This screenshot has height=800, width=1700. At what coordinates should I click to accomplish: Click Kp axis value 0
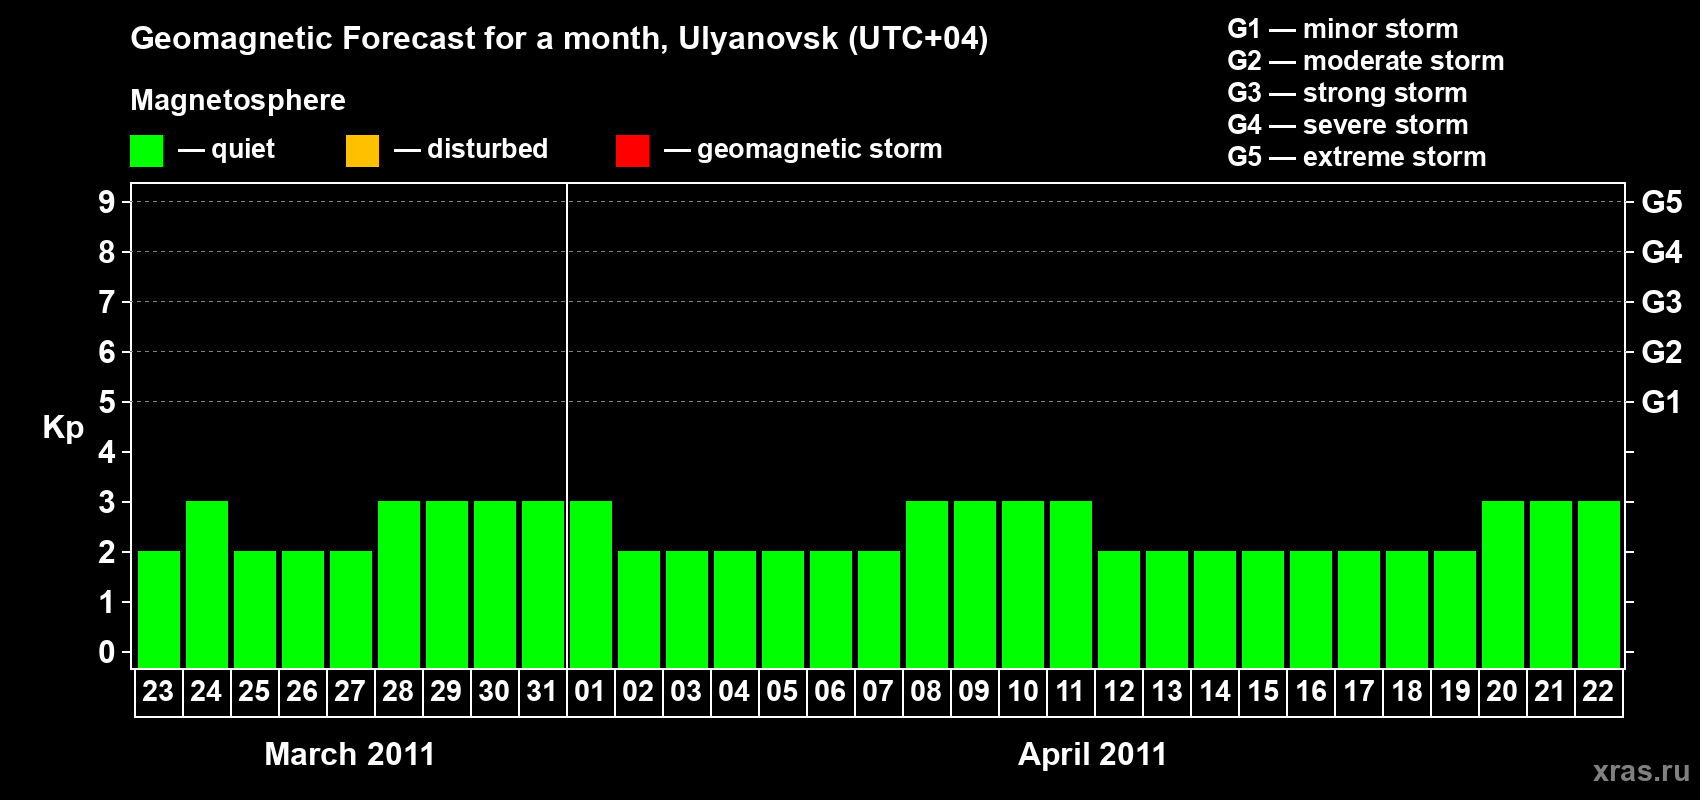(x=107, y=652)
